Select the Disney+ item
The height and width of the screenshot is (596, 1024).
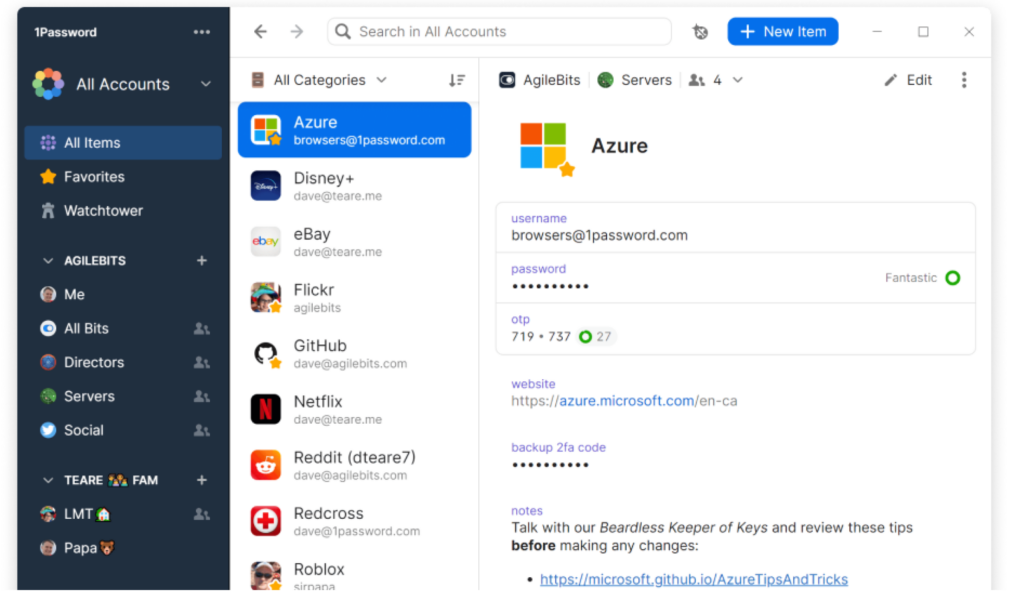(x=355, y=186)
